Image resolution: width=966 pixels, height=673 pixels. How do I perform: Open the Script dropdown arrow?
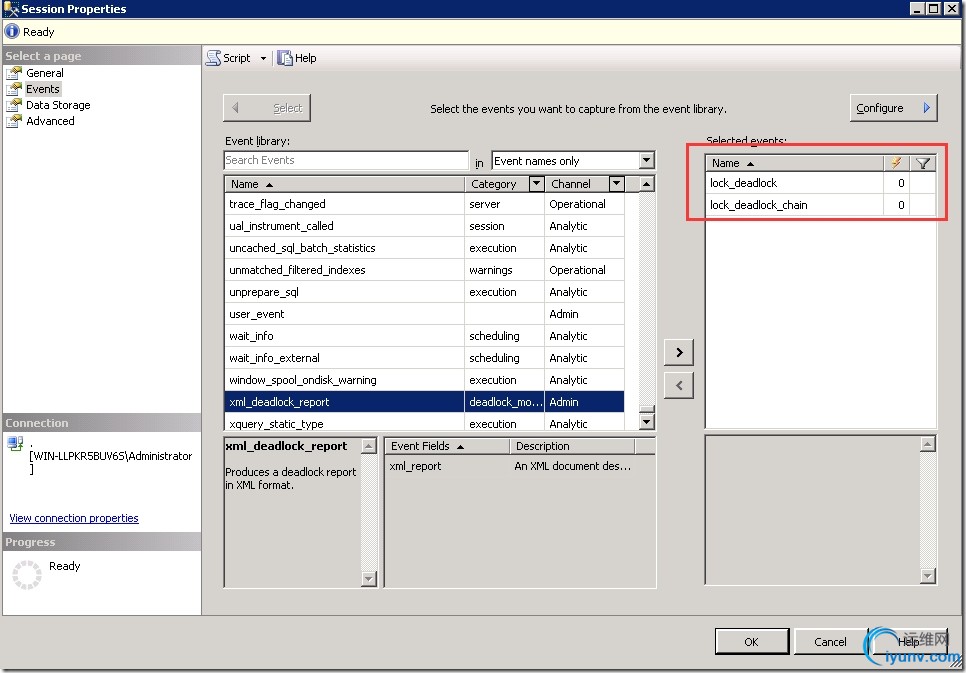(263, 59)
